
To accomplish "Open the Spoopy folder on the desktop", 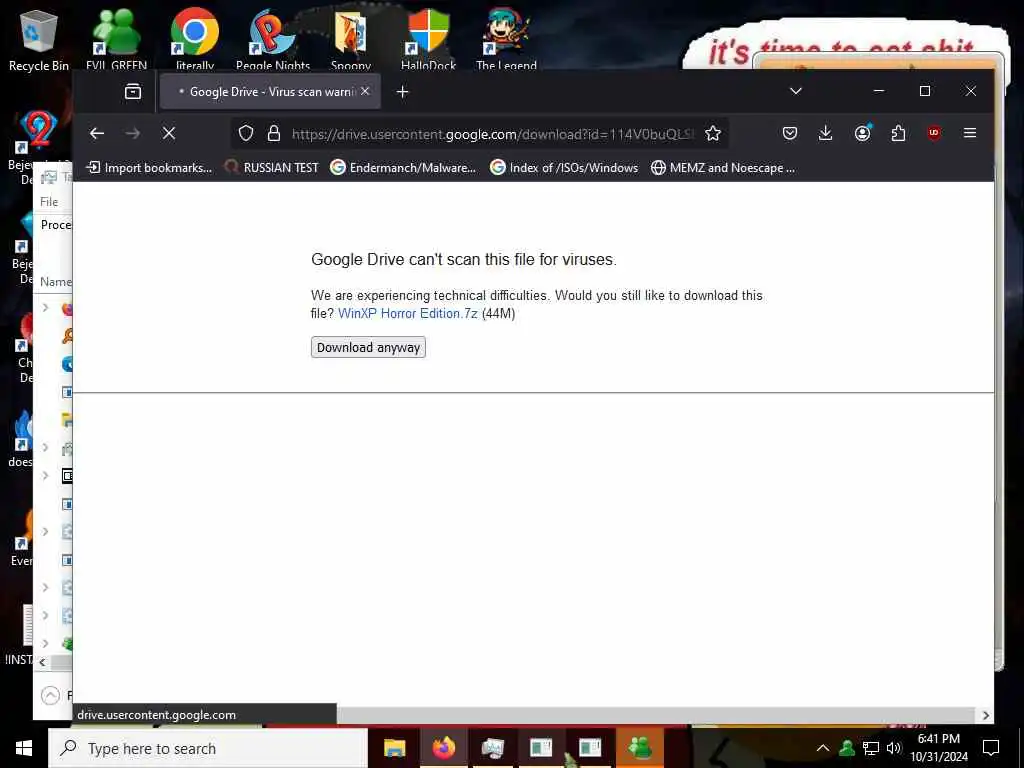I will pyautogui.click(x=351, y=39).
